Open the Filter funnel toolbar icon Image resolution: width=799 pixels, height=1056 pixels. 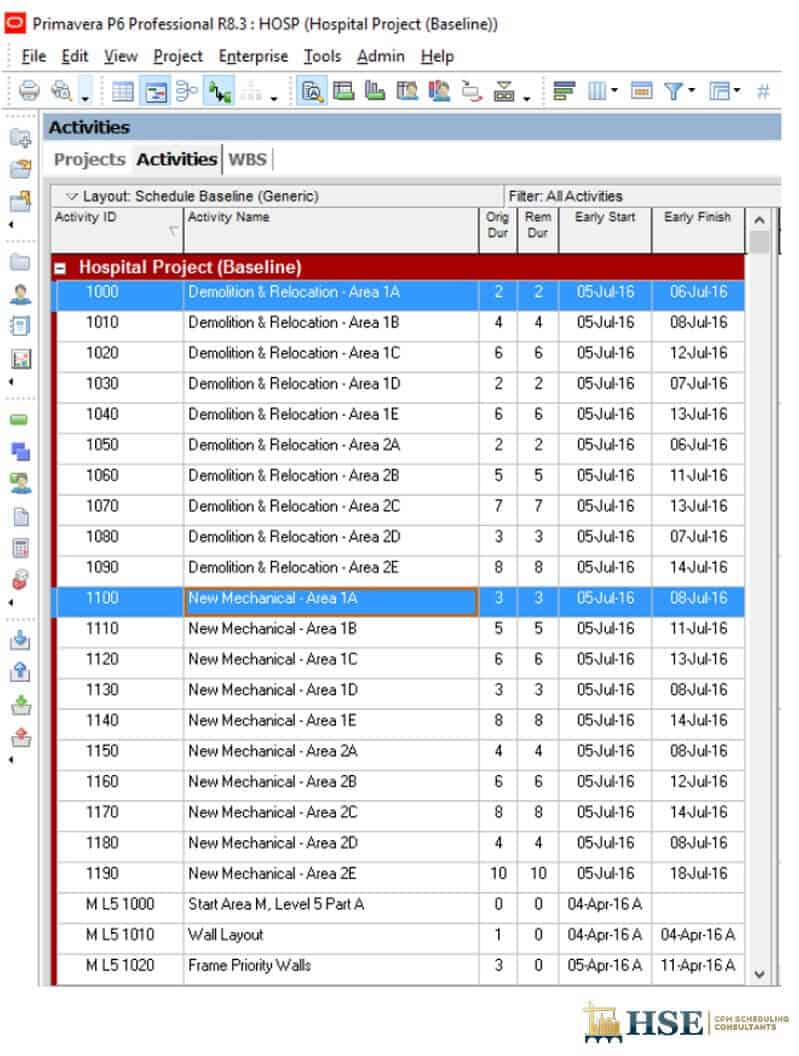click(x=673, y=92)
